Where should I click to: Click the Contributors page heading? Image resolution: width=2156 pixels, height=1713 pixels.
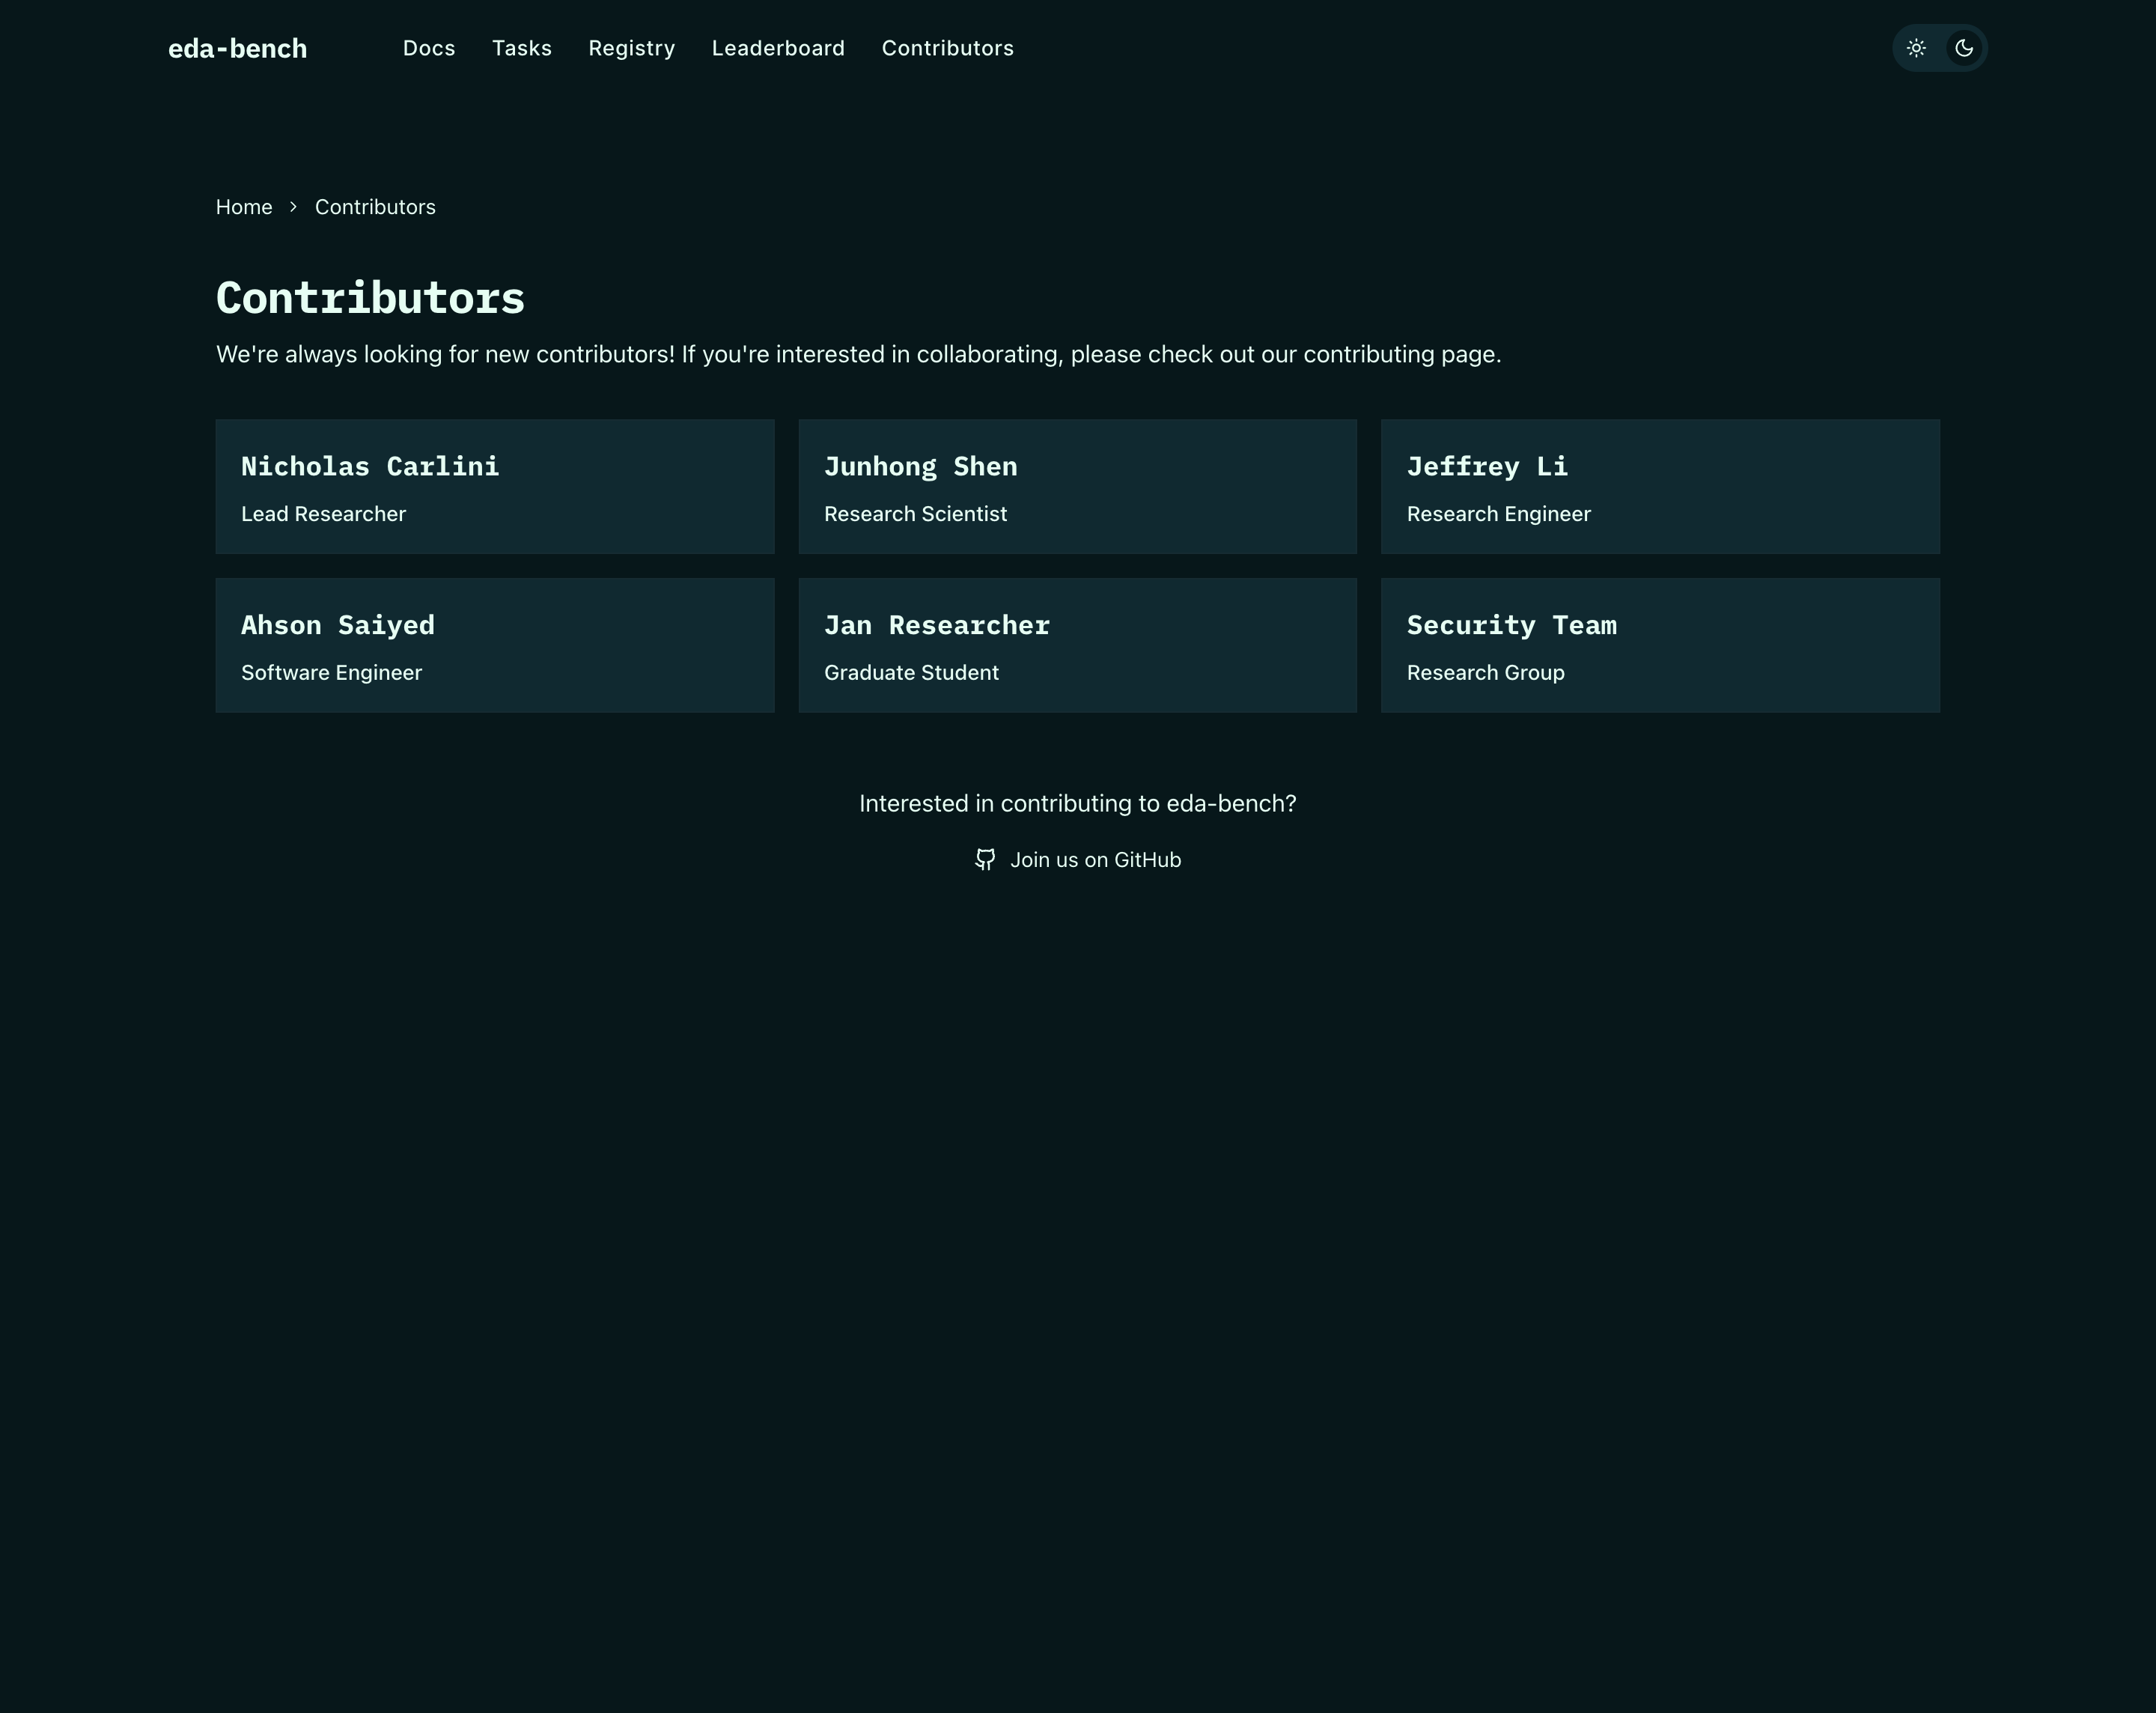(370, 298)
